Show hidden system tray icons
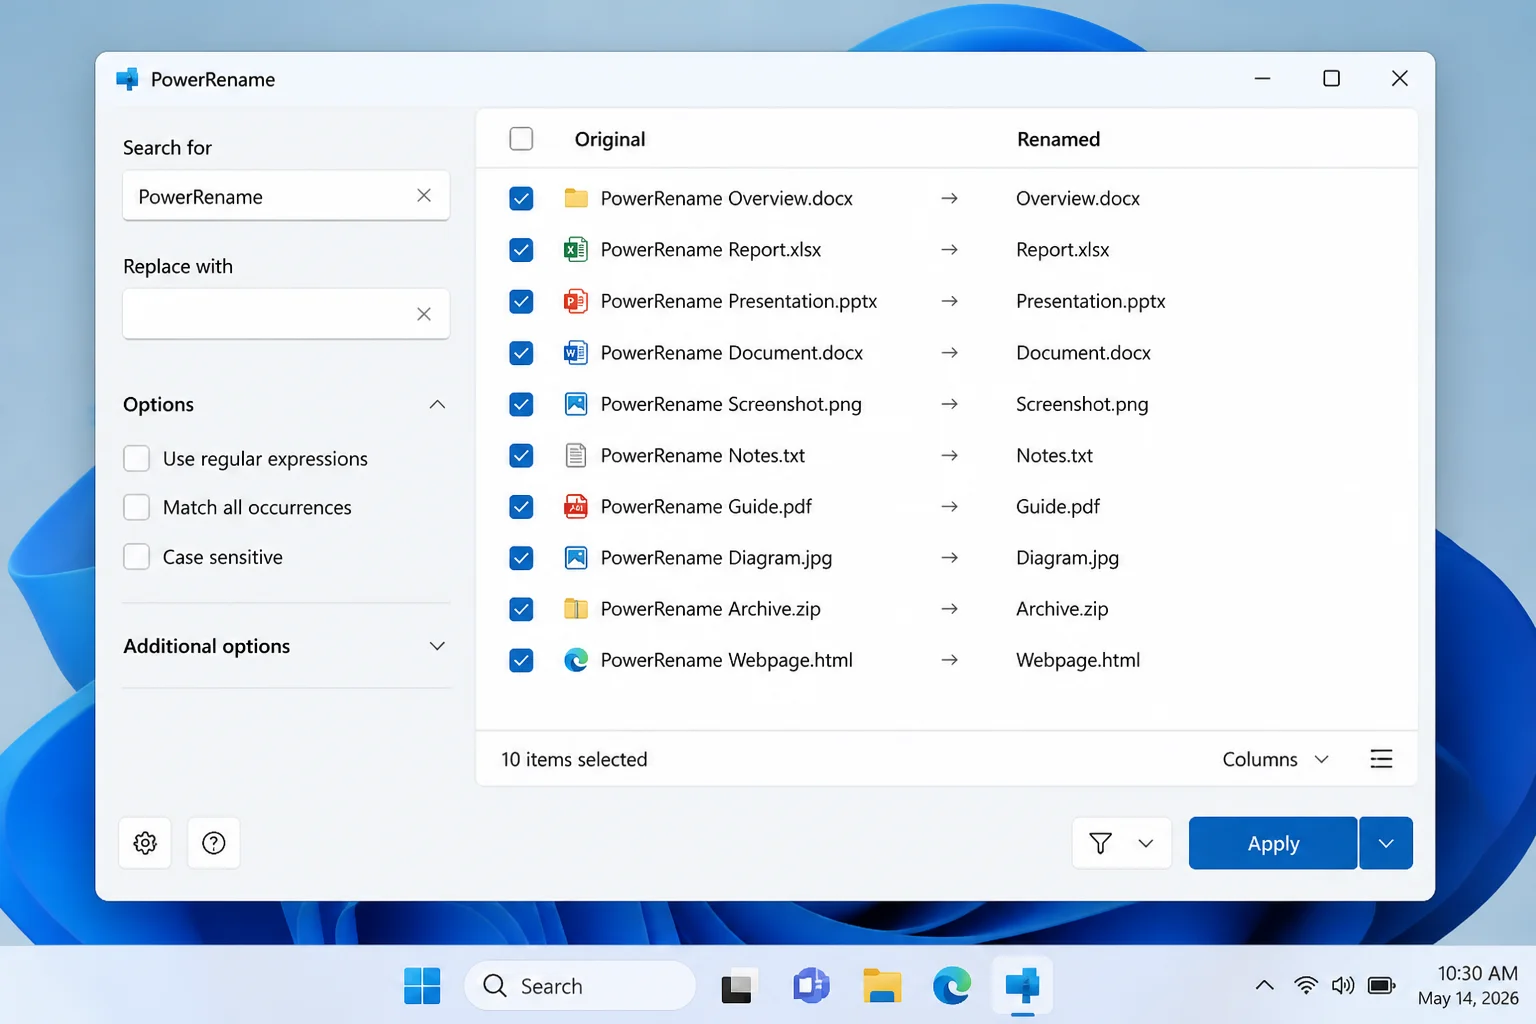1536x1024 pixels. [x=1264, y=985]
